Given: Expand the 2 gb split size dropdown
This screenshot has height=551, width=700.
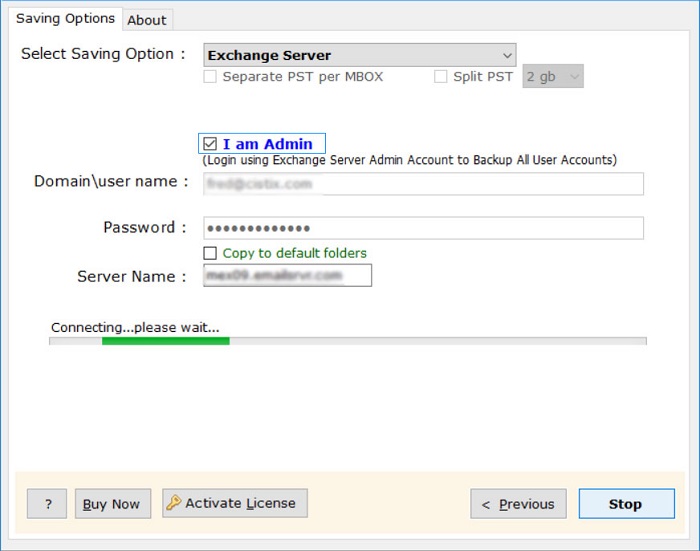Looking at the screenshot, I should (553, 77).
